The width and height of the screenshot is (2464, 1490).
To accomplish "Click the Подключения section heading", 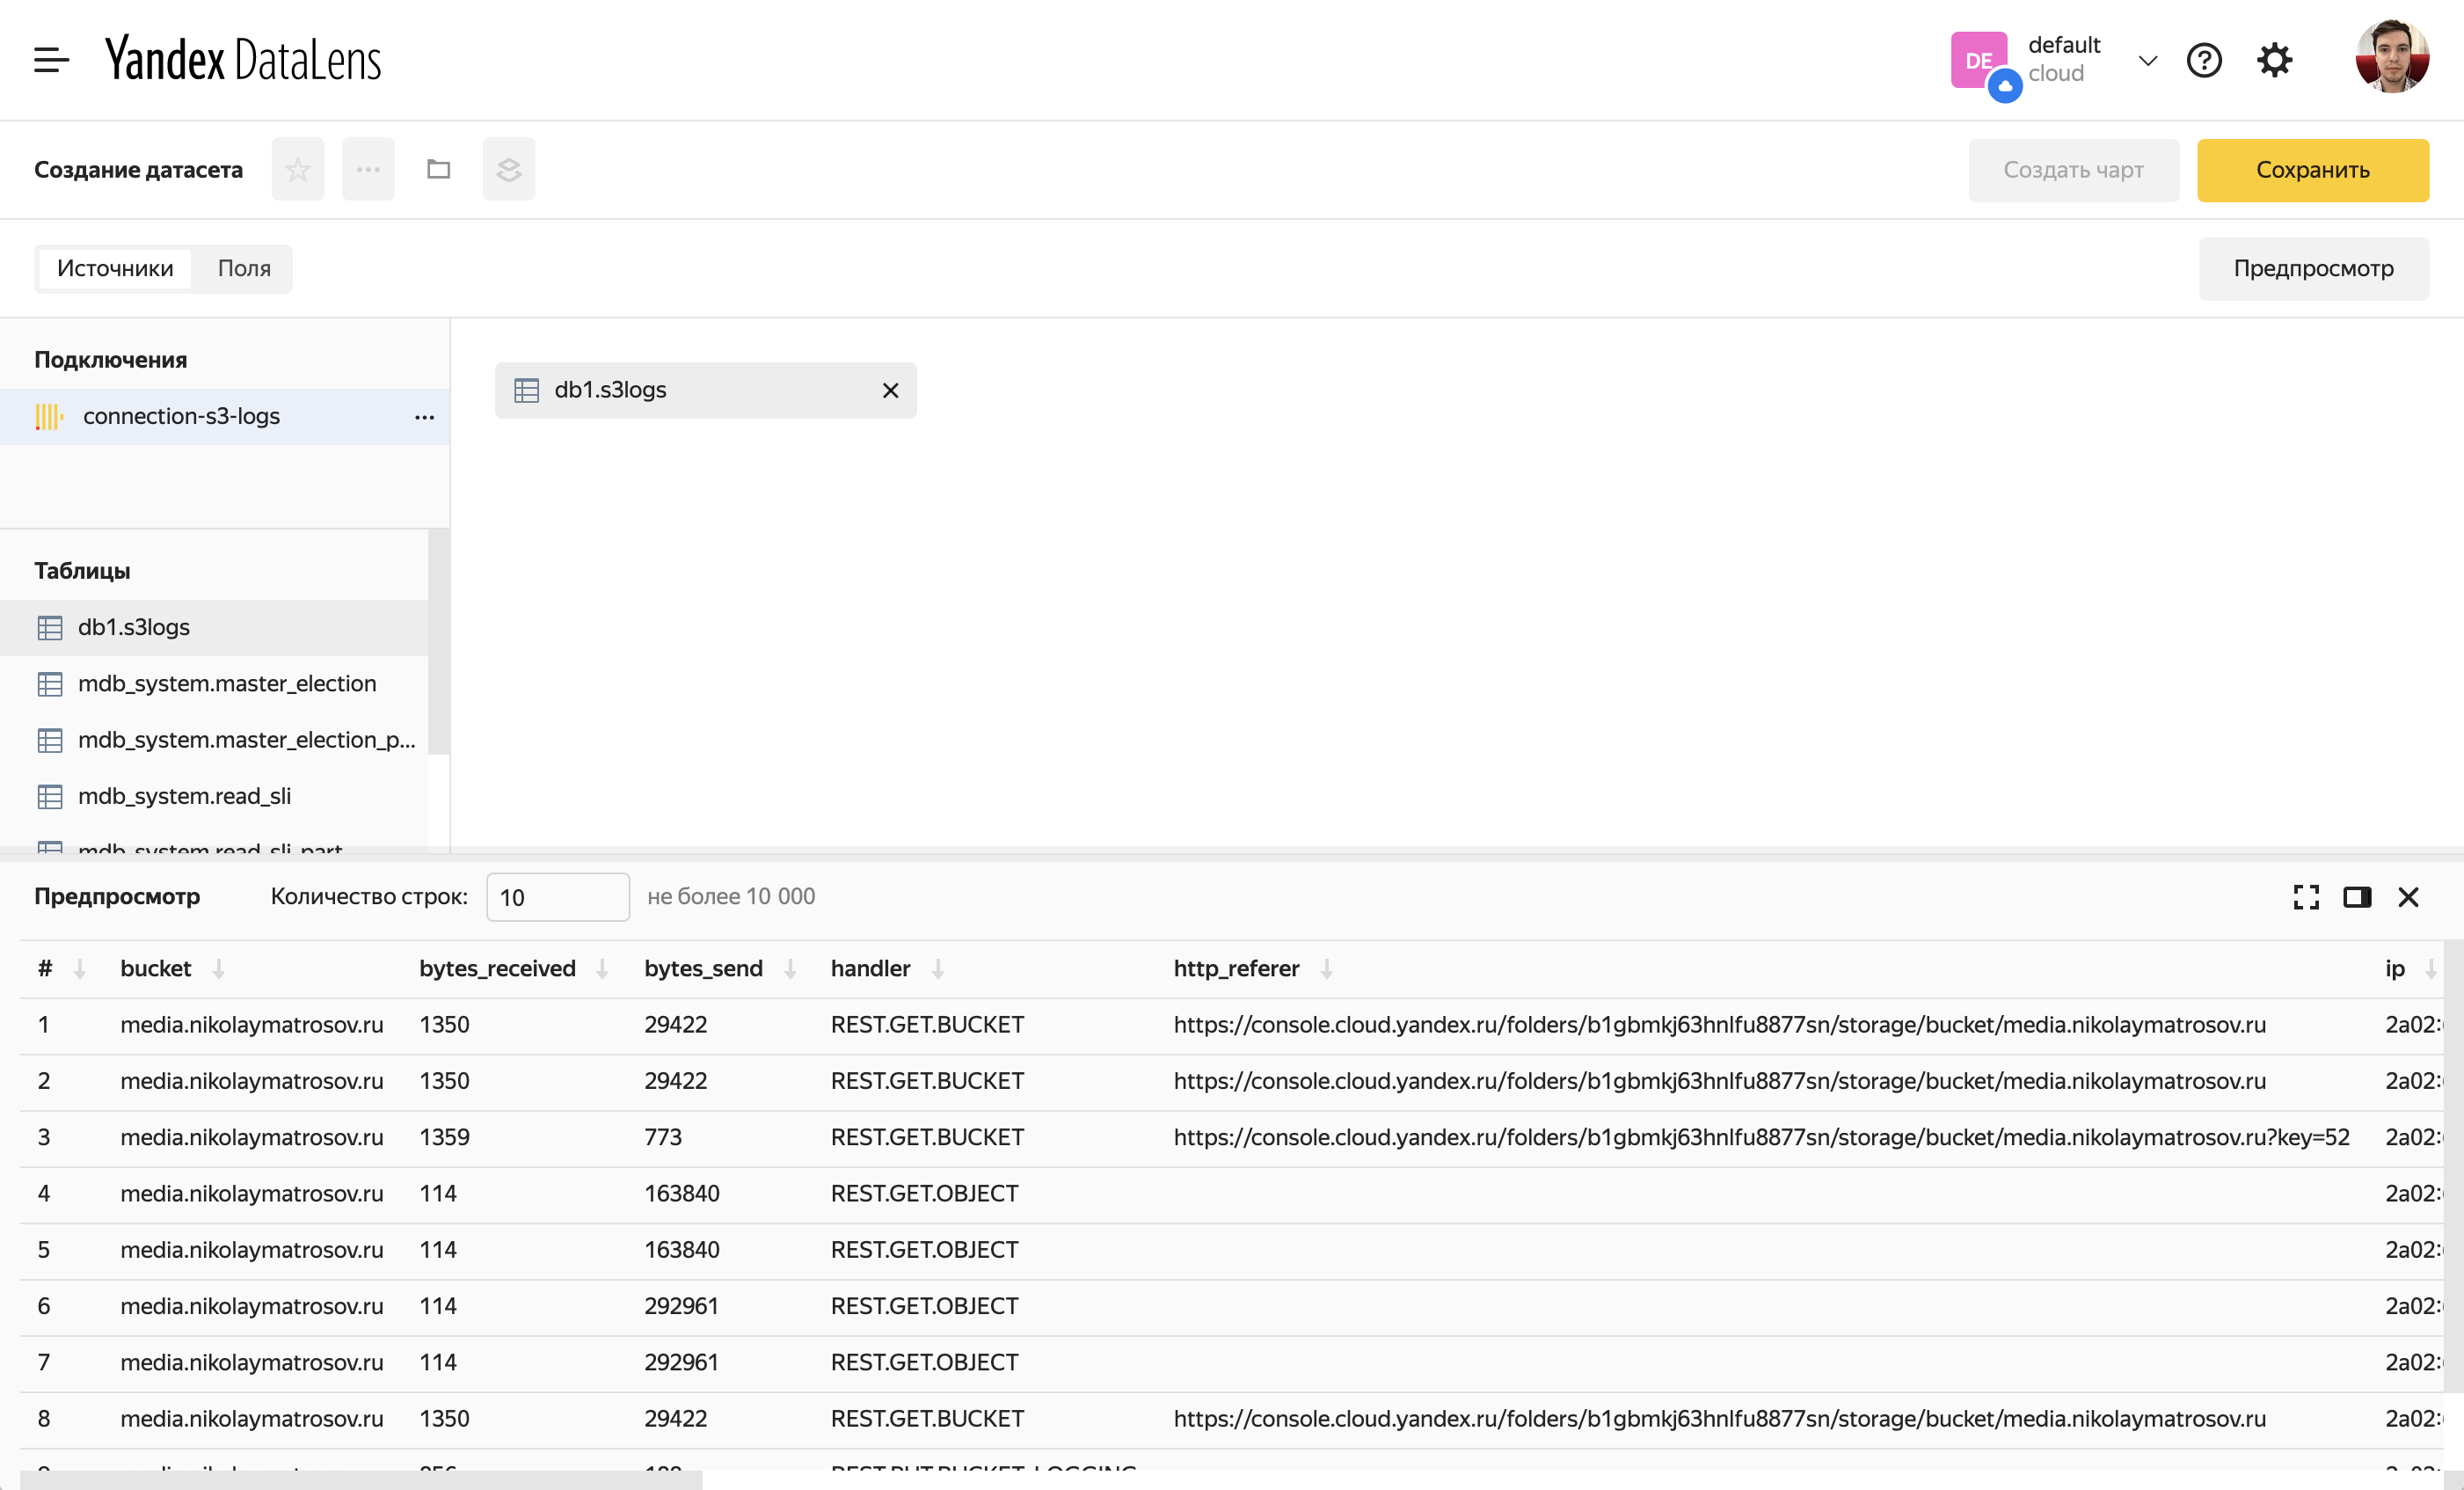I will tap(110, 360).
